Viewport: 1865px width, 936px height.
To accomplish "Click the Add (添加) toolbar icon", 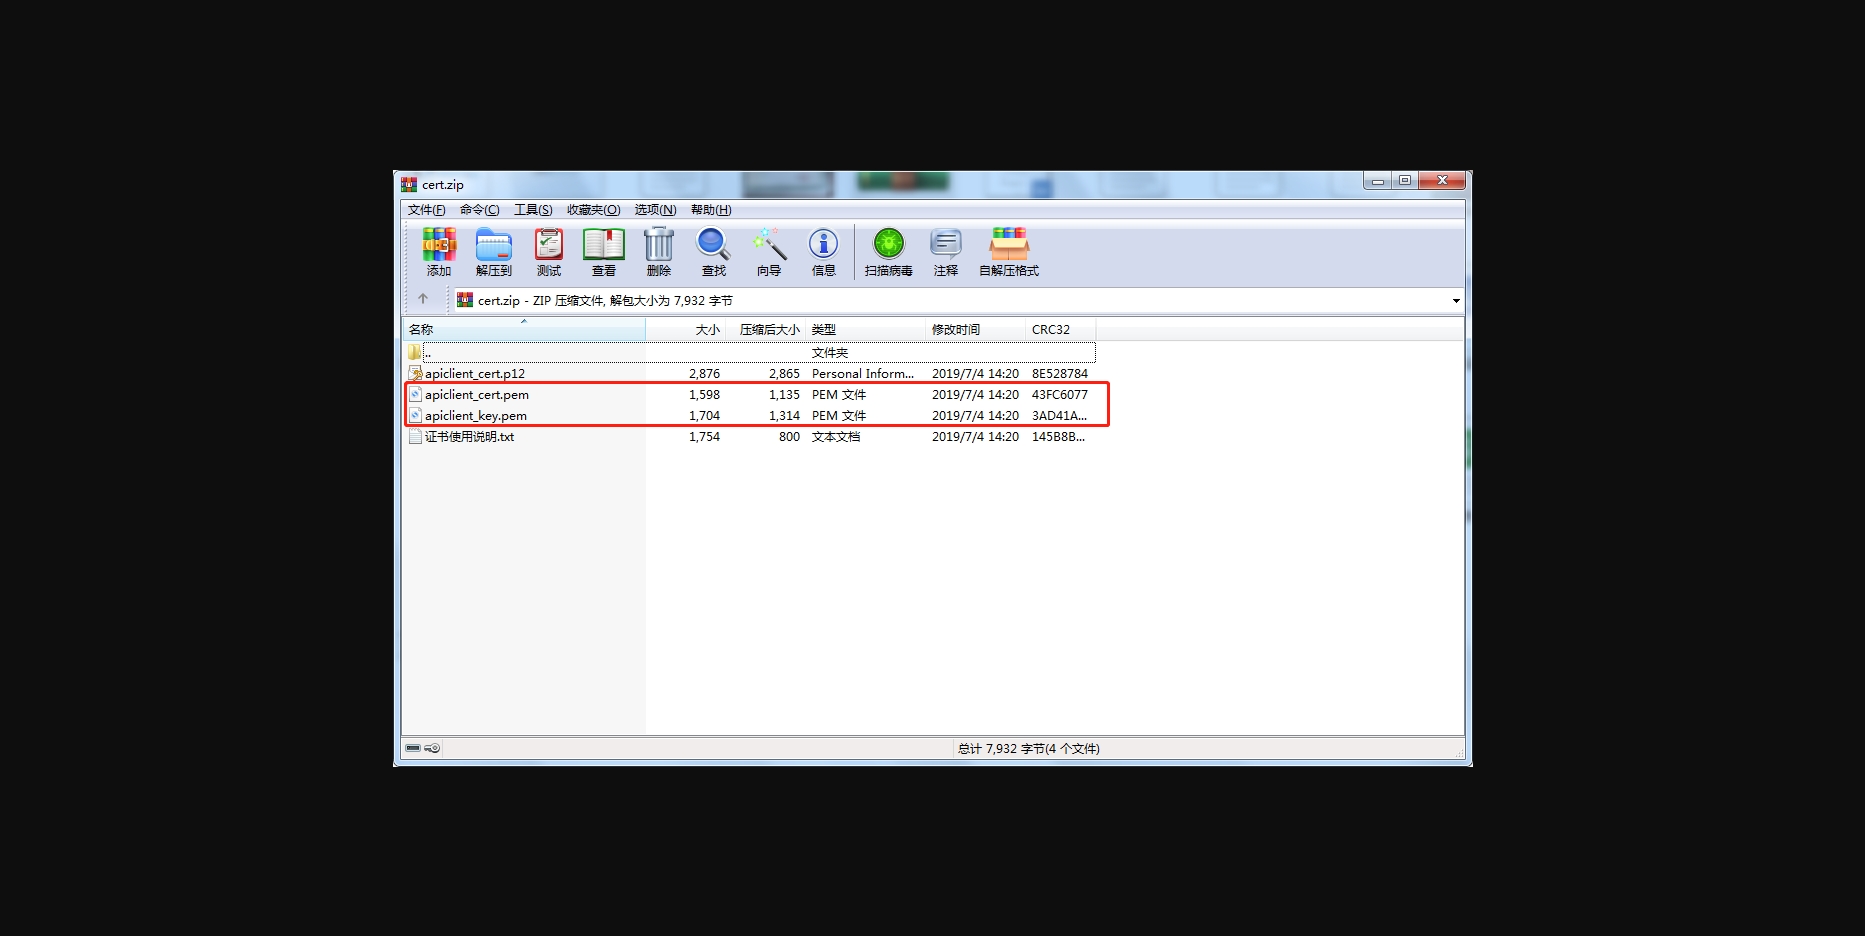I will [439, 251].
